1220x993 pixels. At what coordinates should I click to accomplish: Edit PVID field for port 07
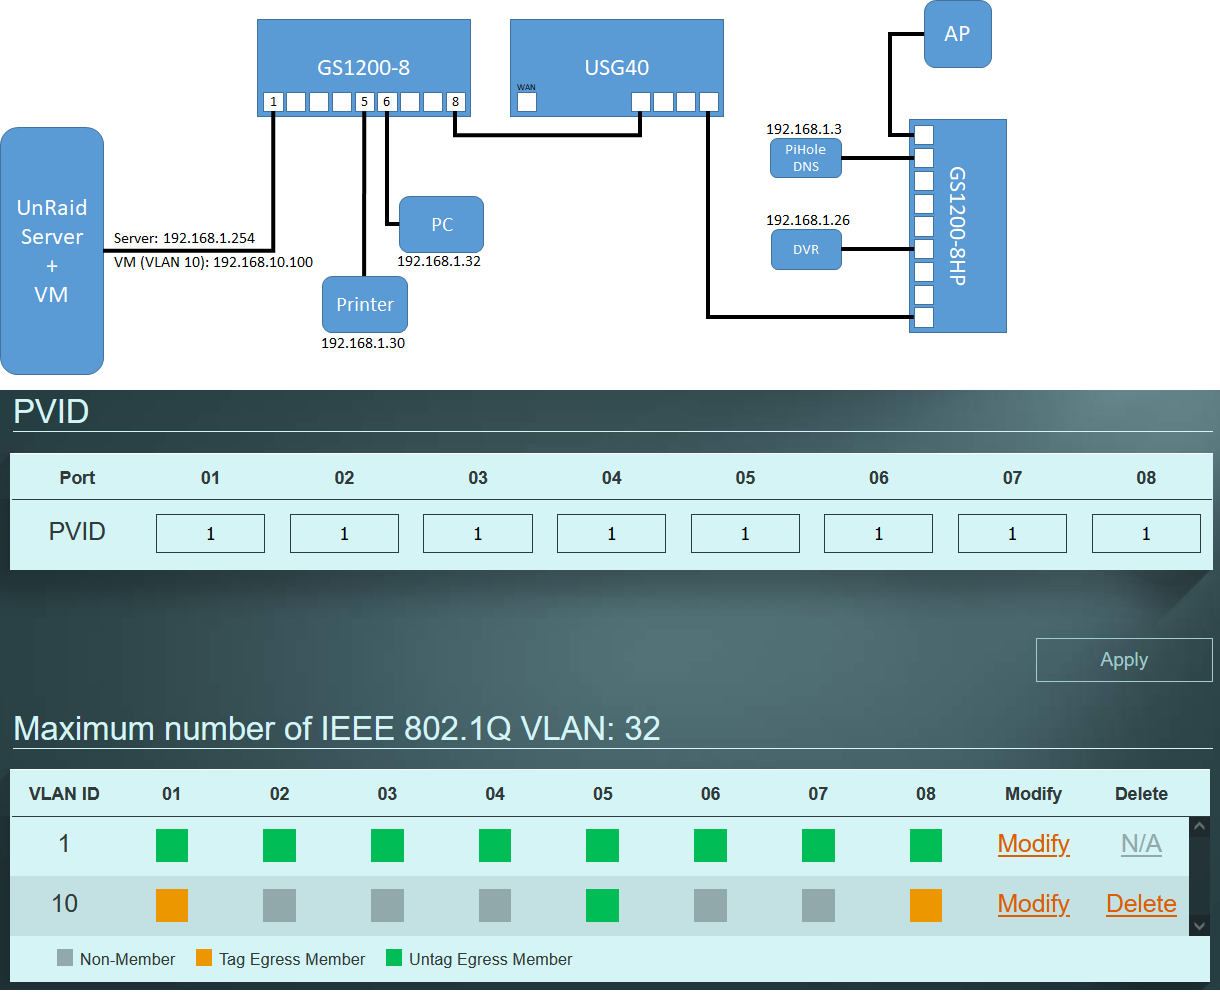(1012, 534)
